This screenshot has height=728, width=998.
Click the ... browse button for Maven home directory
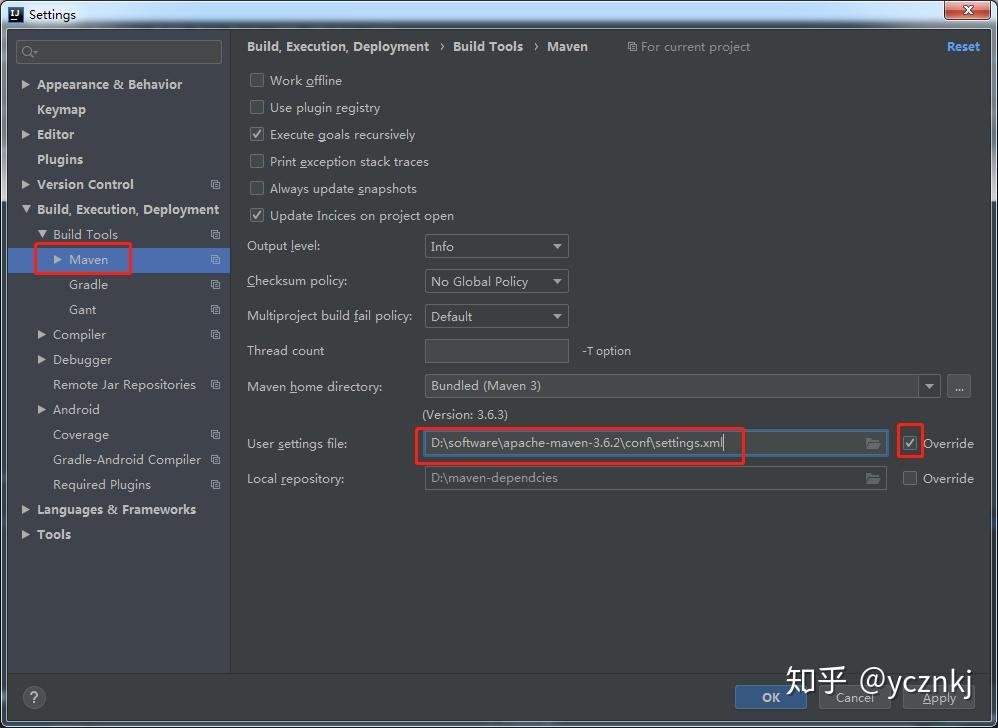(959, 386)
